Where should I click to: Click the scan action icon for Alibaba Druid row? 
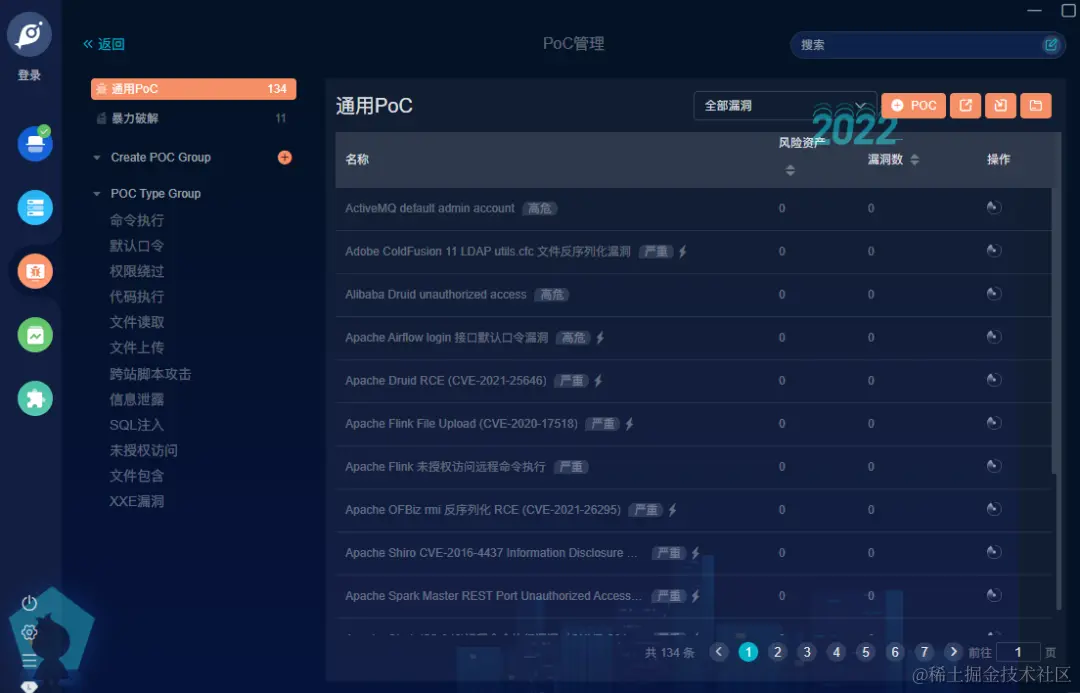pos(993,294)
